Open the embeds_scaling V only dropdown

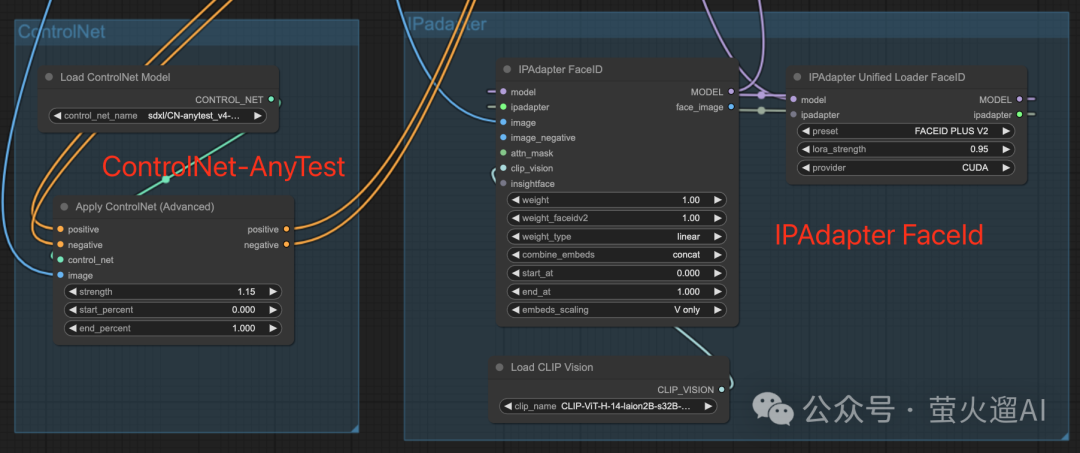click(x=616, y=310)
